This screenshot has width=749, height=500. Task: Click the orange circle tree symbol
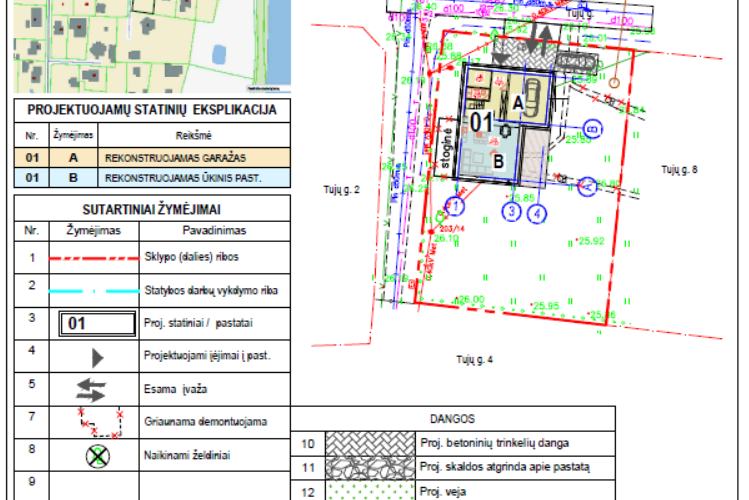[x=614, y=83]
